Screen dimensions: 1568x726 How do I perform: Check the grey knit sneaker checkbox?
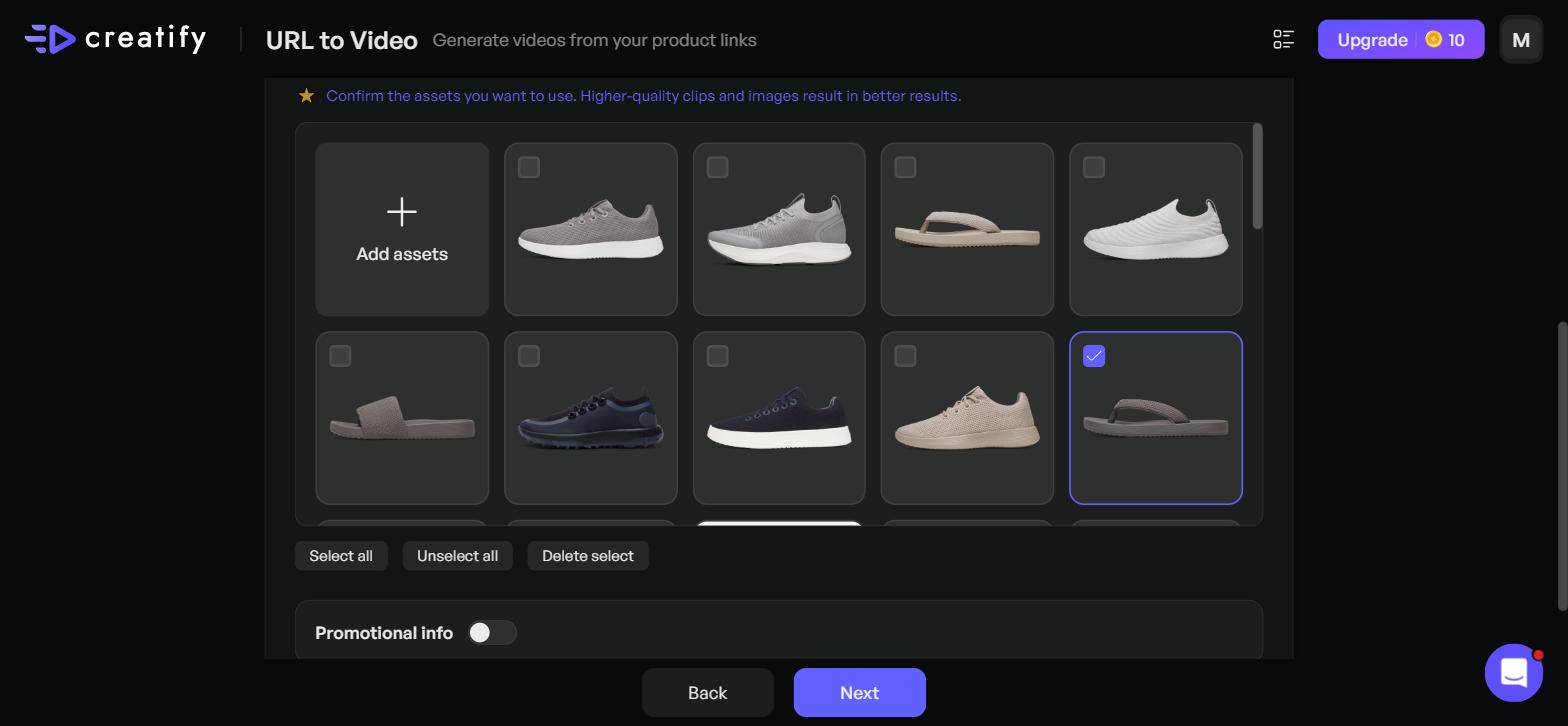(529, 167)
